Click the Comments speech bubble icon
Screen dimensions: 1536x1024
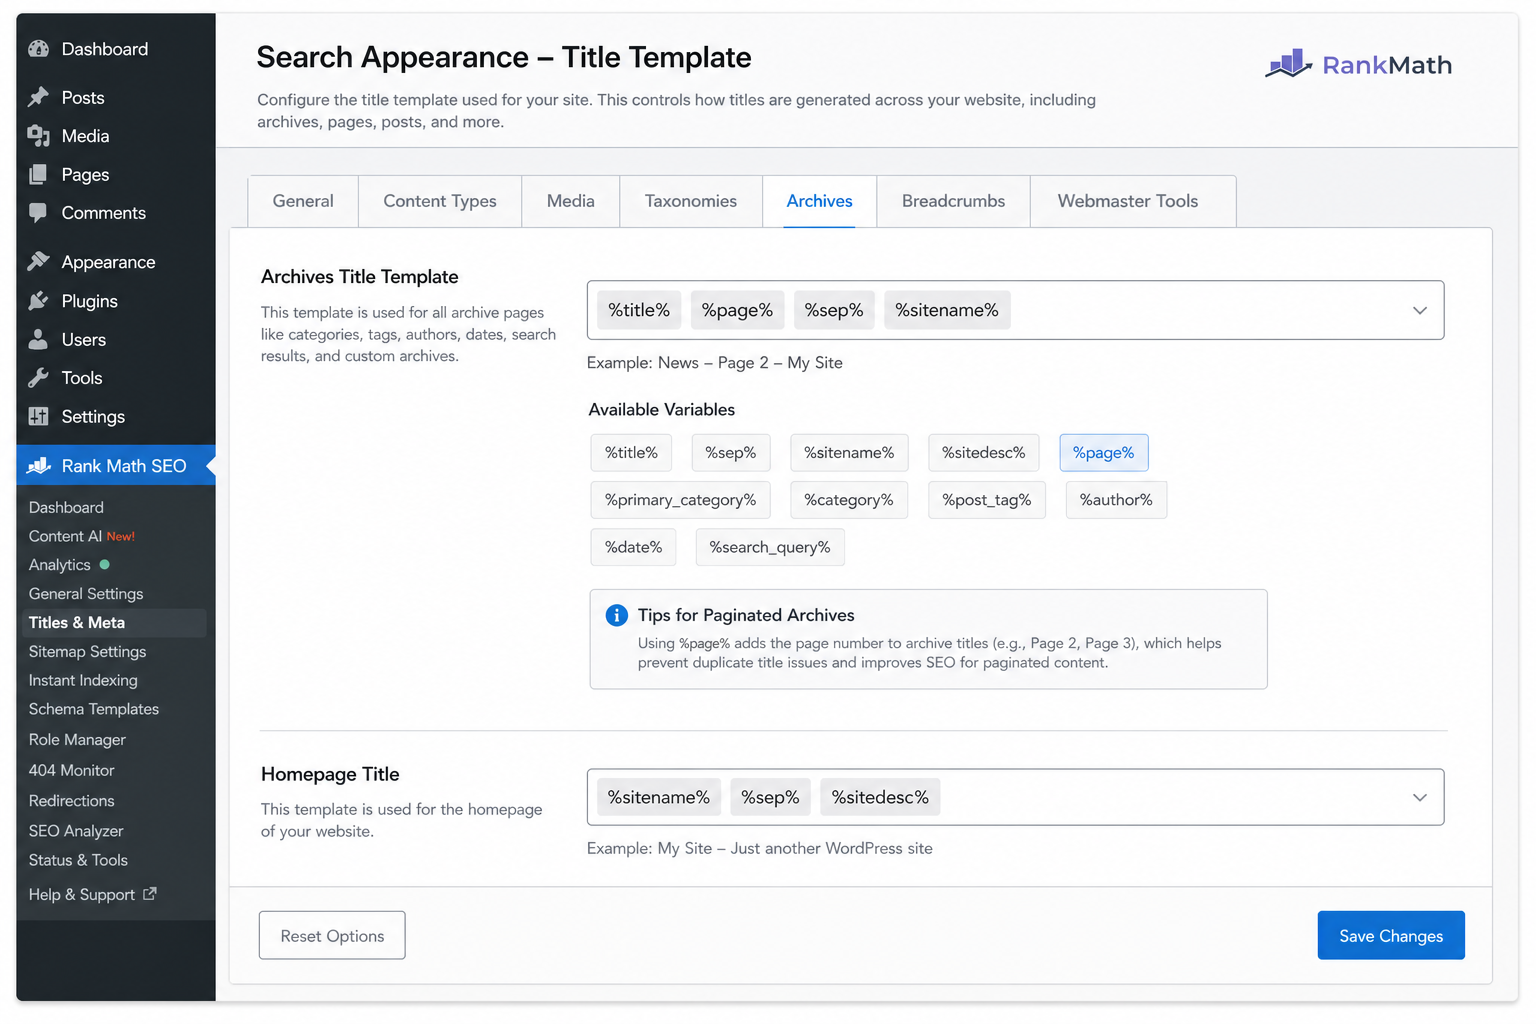(x=39, y=213)
